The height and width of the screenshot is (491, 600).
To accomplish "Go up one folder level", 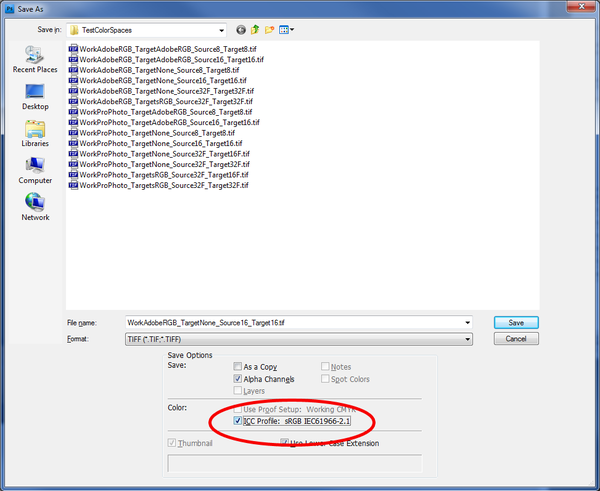I will coord(256,30).
